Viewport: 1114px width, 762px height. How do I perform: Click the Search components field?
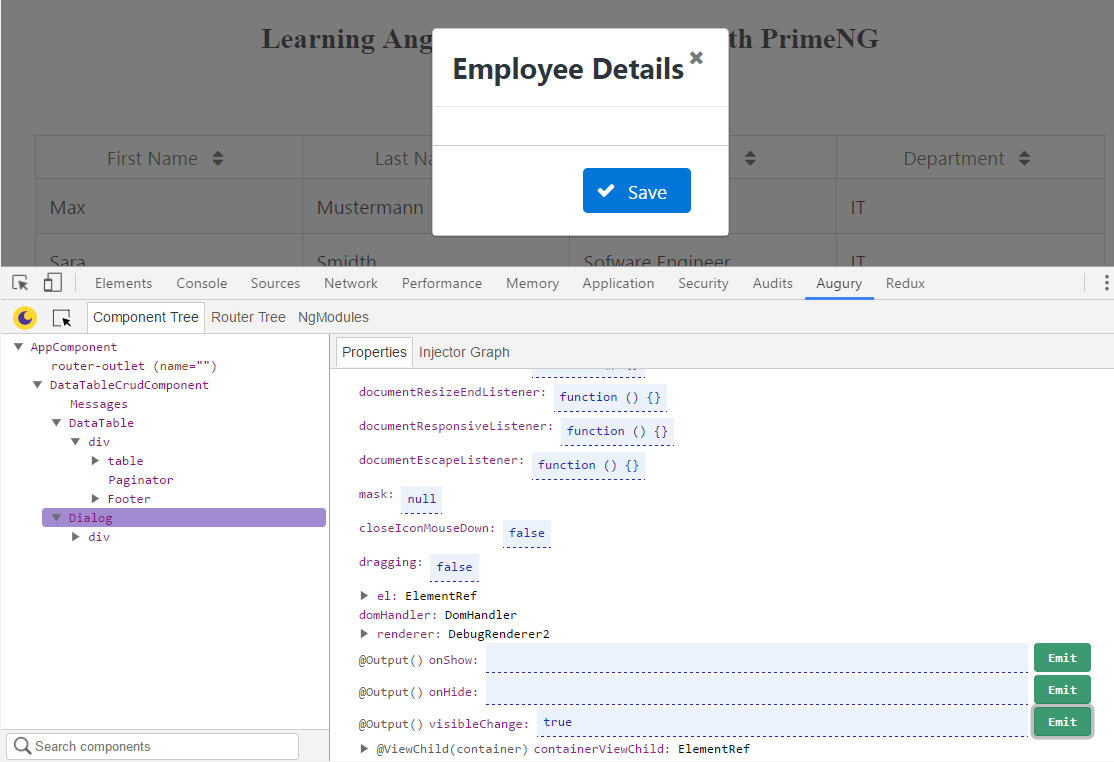(153, 746)
